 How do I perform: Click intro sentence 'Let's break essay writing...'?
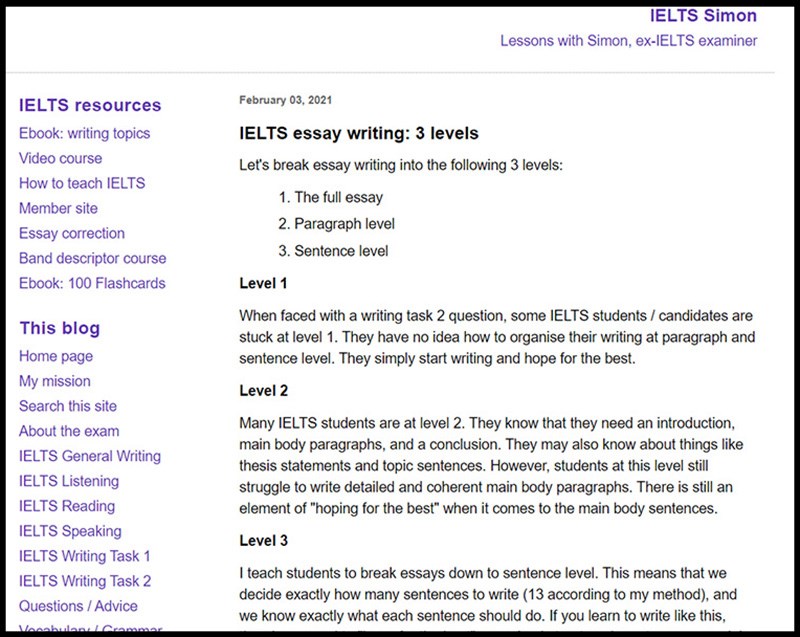[401, 165]
